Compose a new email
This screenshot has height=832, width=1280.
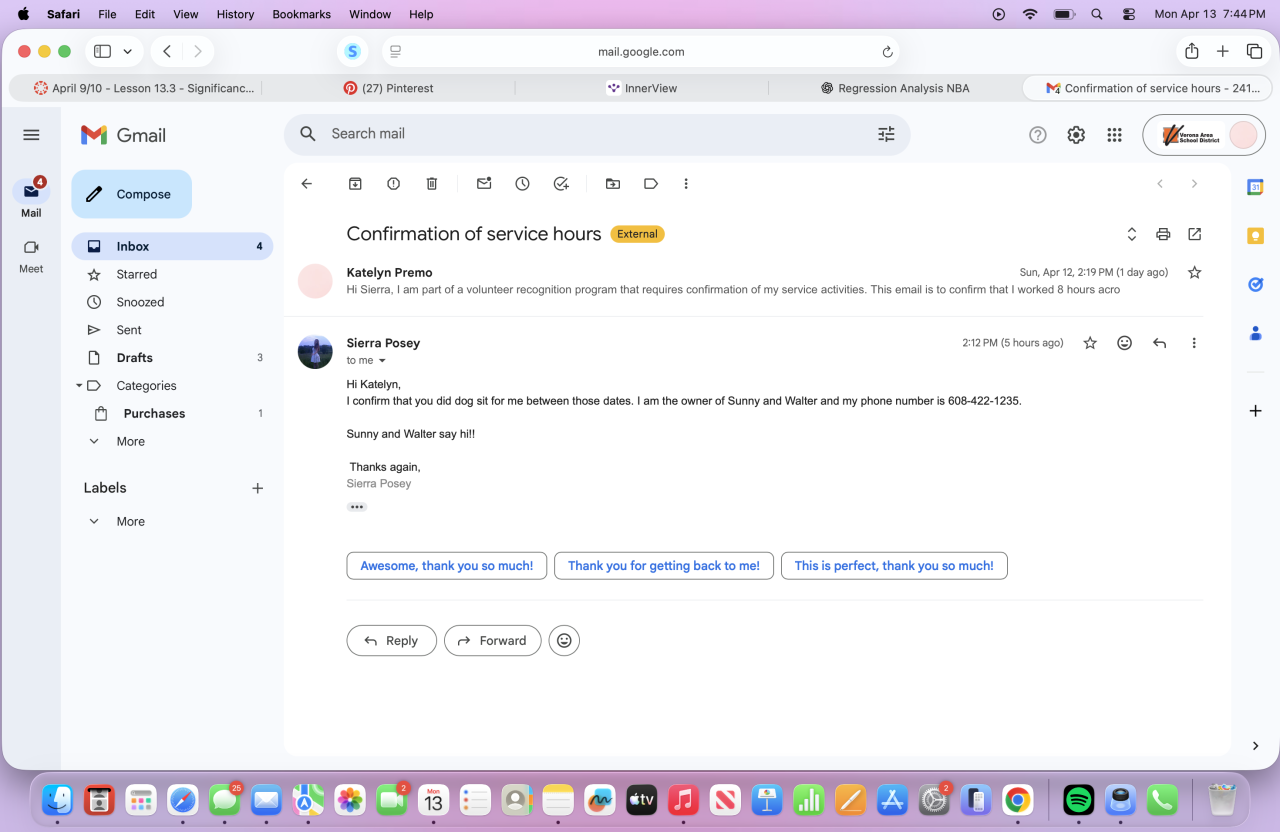[131, 194]
